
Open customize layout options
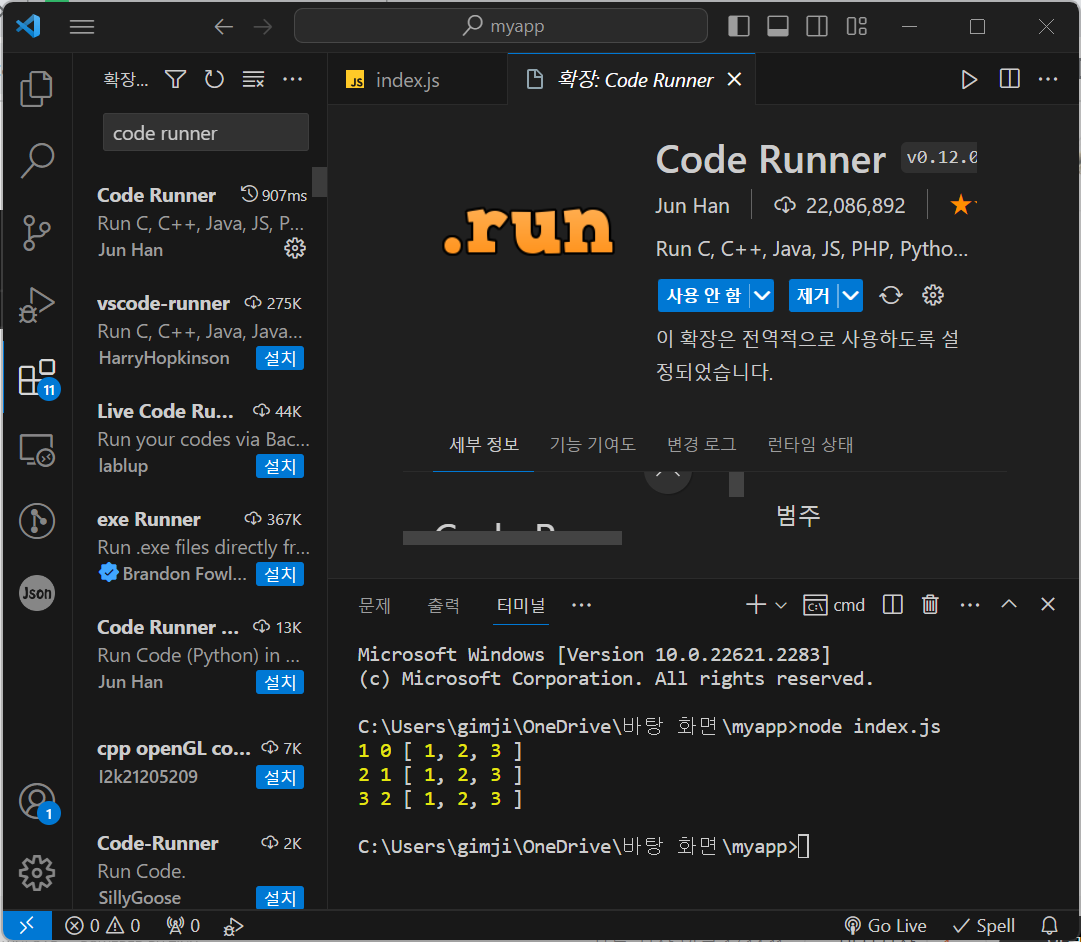tap(856, 27)
